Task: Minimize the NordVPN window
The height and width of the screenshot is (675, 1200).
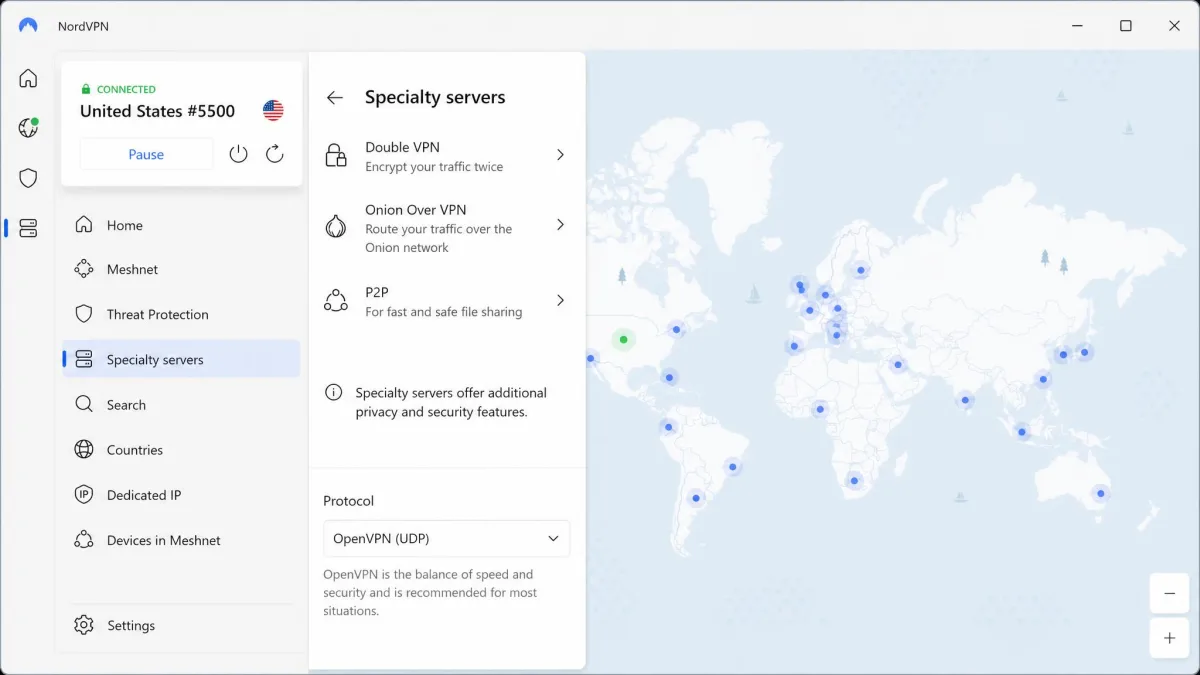Action: (1078, 26)
